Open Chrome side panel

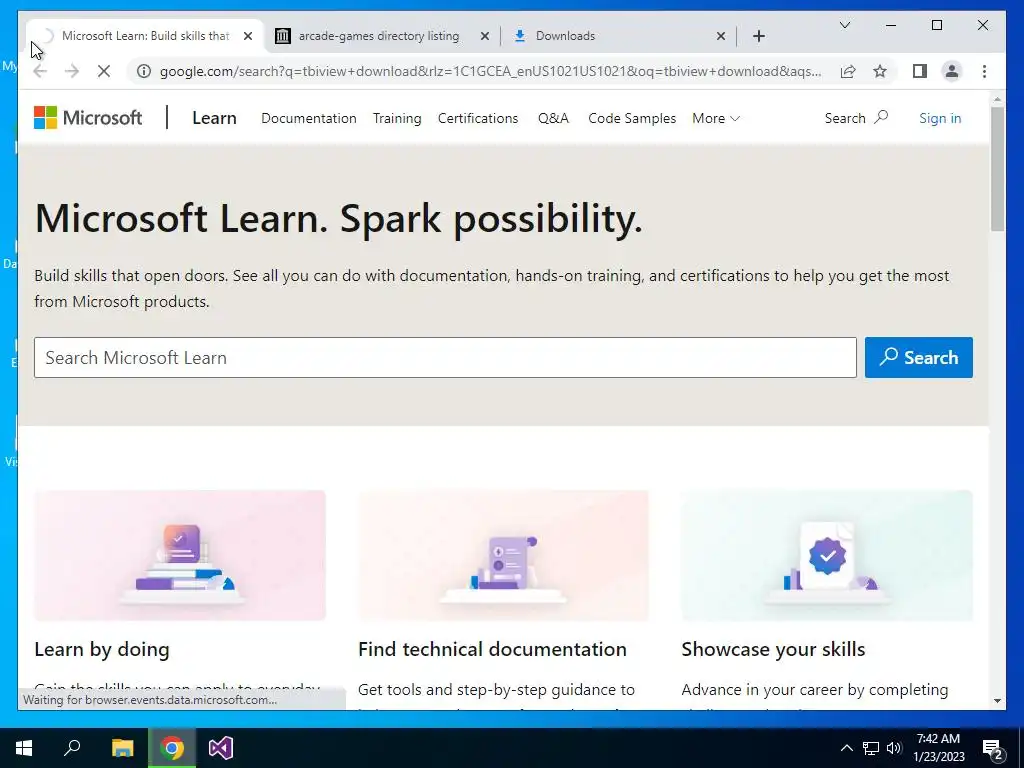(x=920, y=71)
